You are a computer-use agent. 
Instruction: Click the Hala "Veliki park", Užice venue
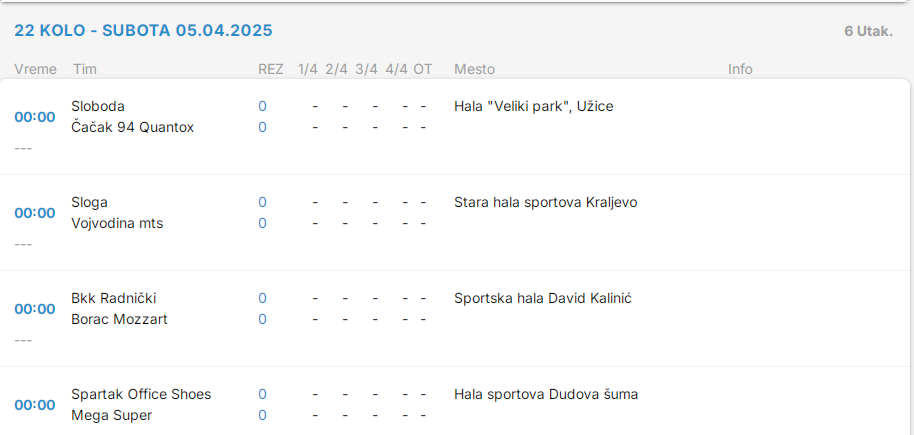pos(533,106)
